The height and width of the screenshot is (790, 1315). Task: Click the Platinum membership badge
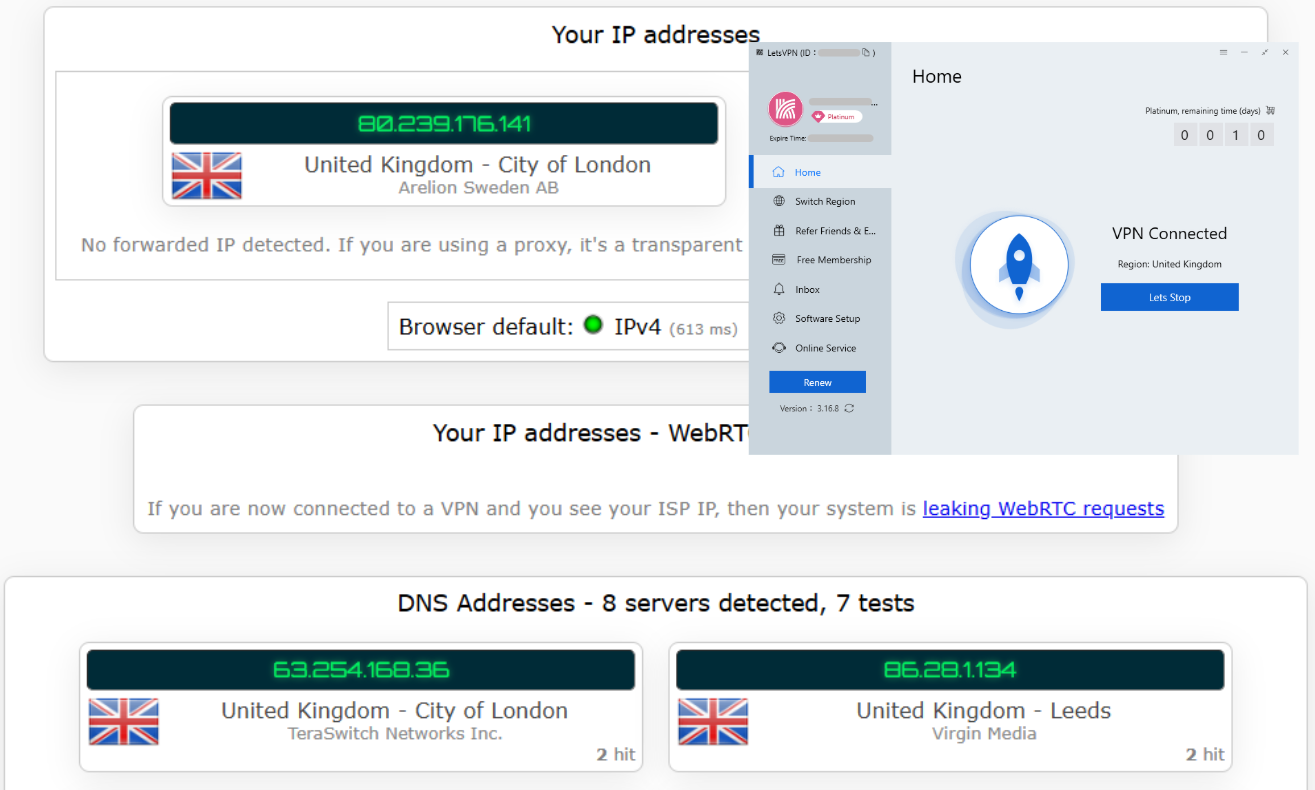[836, 117]
